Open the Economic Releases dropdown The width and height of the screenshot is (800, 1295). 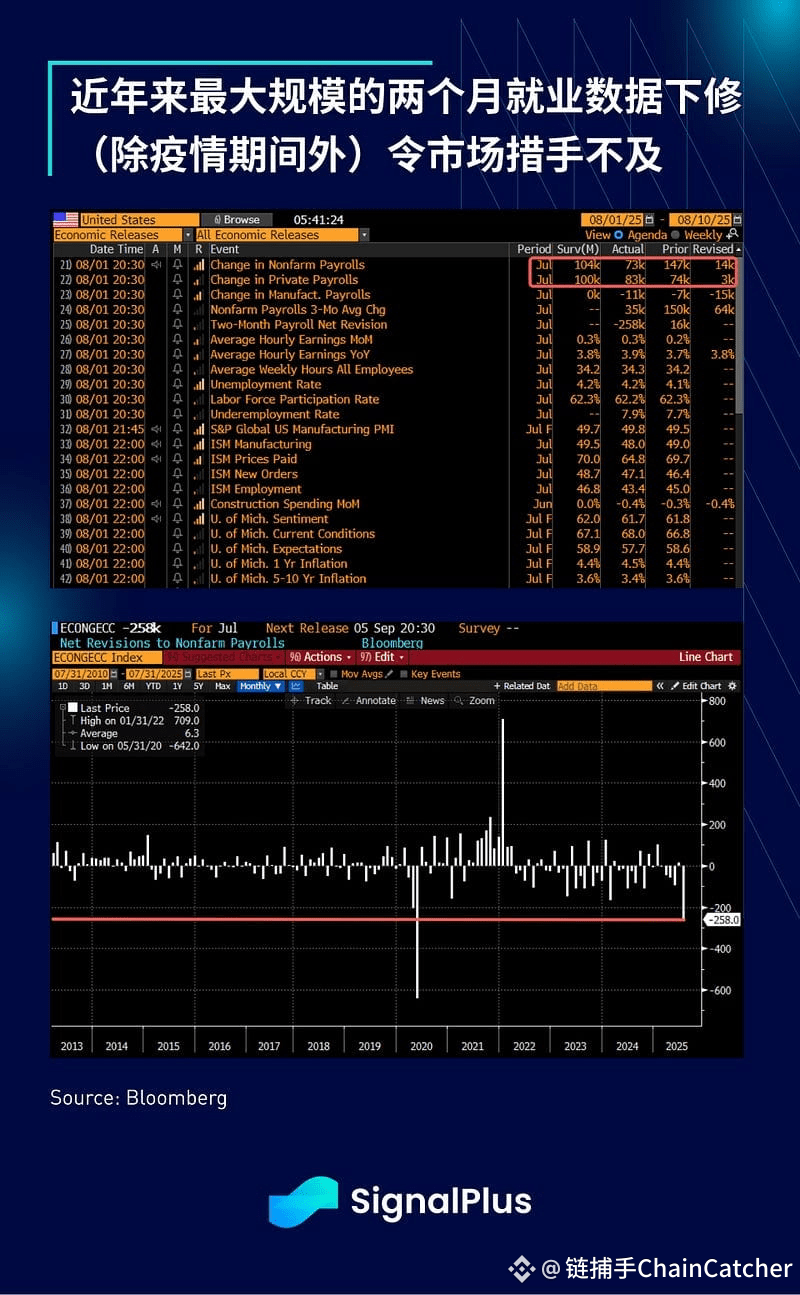(x=123, y=235)
